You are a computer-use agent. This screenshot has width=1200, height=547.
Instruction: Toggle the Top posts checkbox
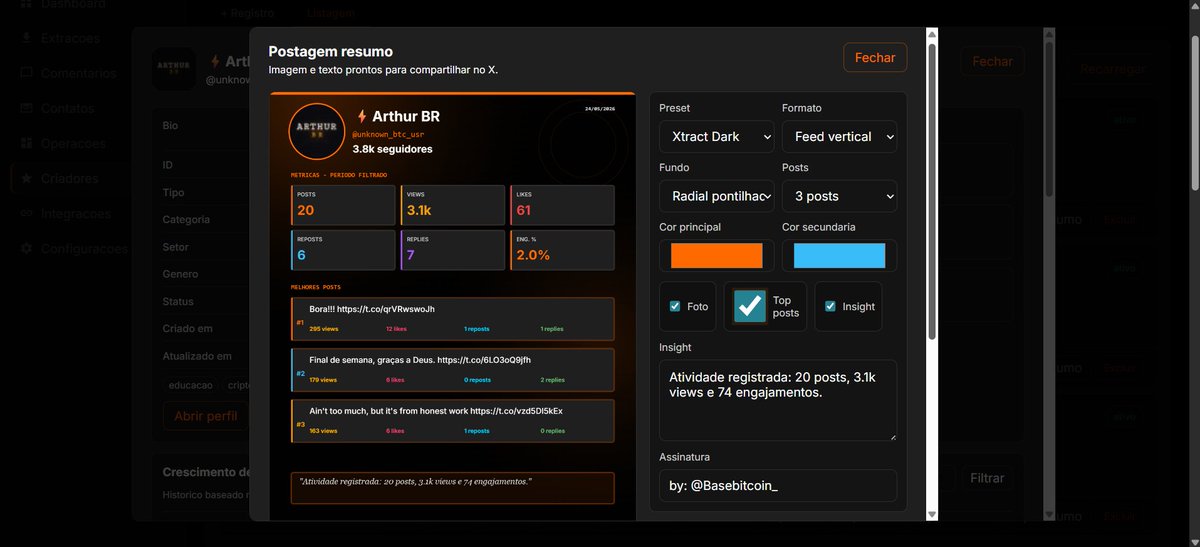[x=749, y=306]
